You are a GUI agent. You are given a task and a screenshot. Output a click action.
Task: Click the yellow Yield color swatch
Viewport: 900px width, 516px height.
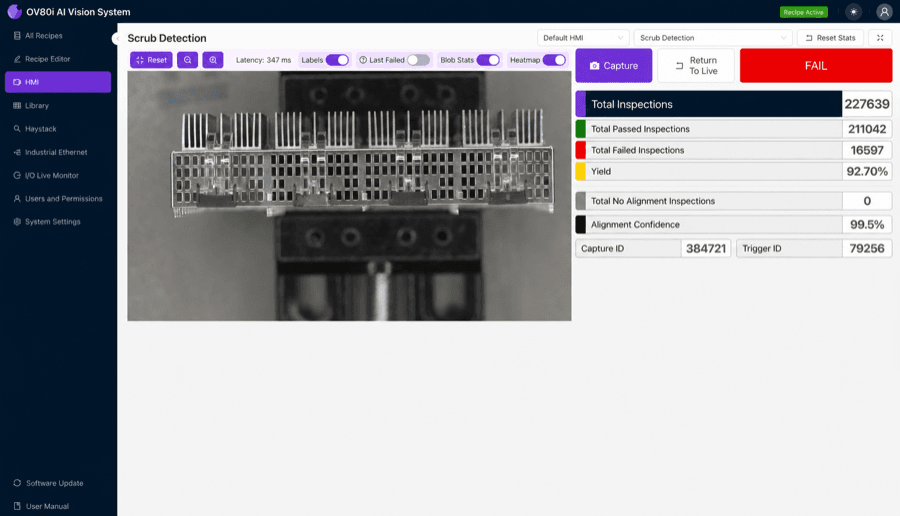pyautogui.click(x=581, y=172)
